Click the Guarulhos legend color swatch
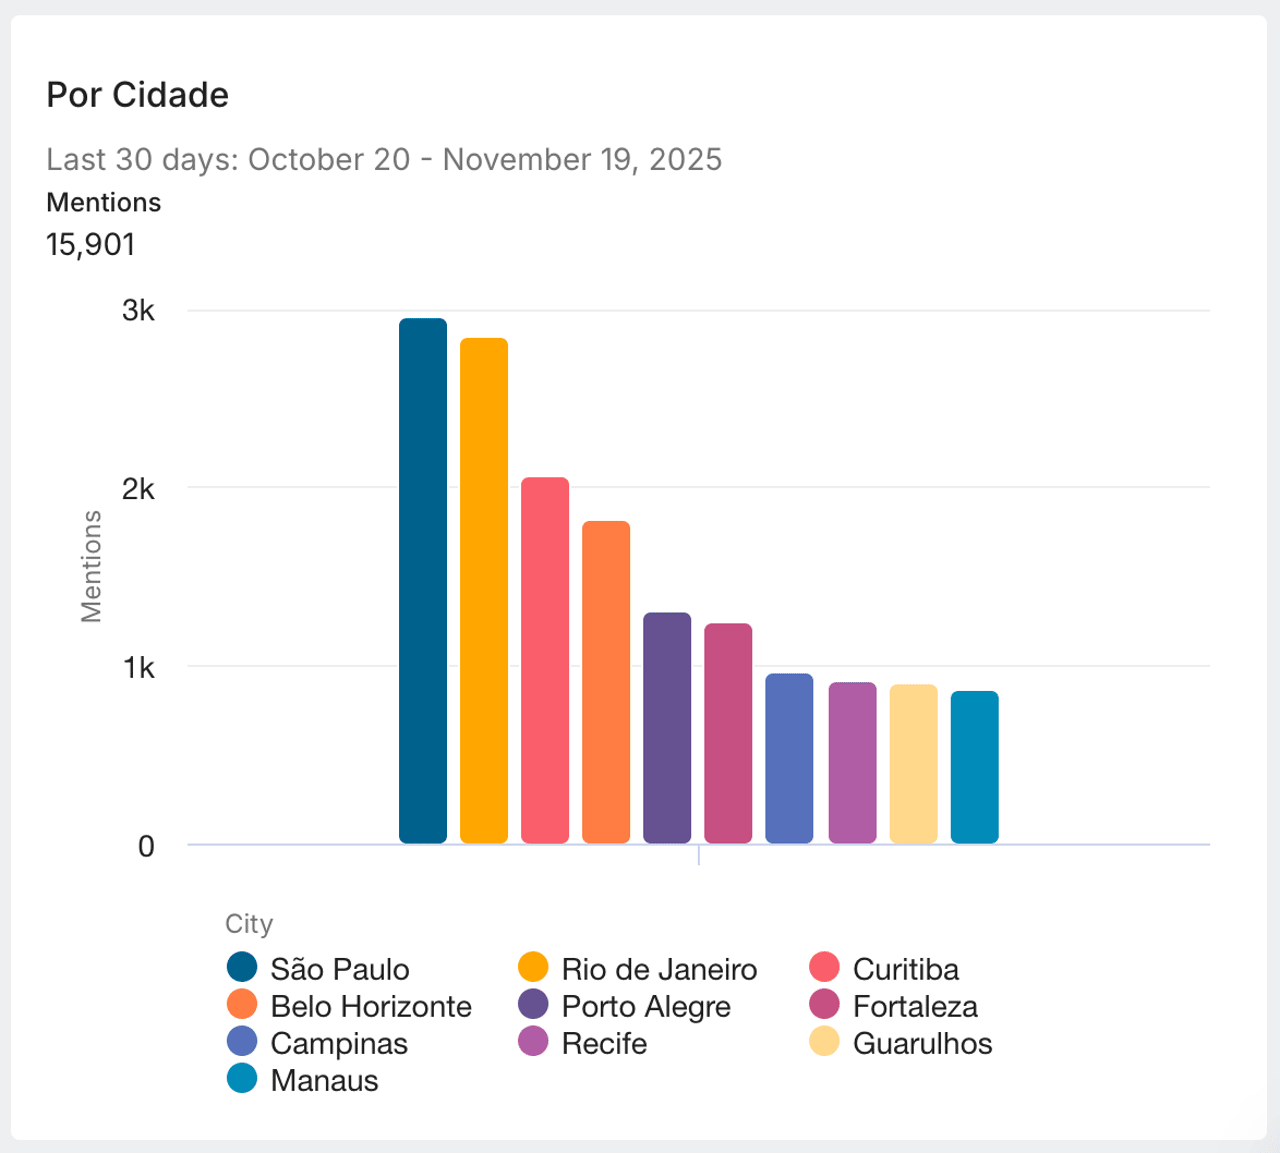The width and height of the screenshot is (1280, 1153). (824, 1042)
